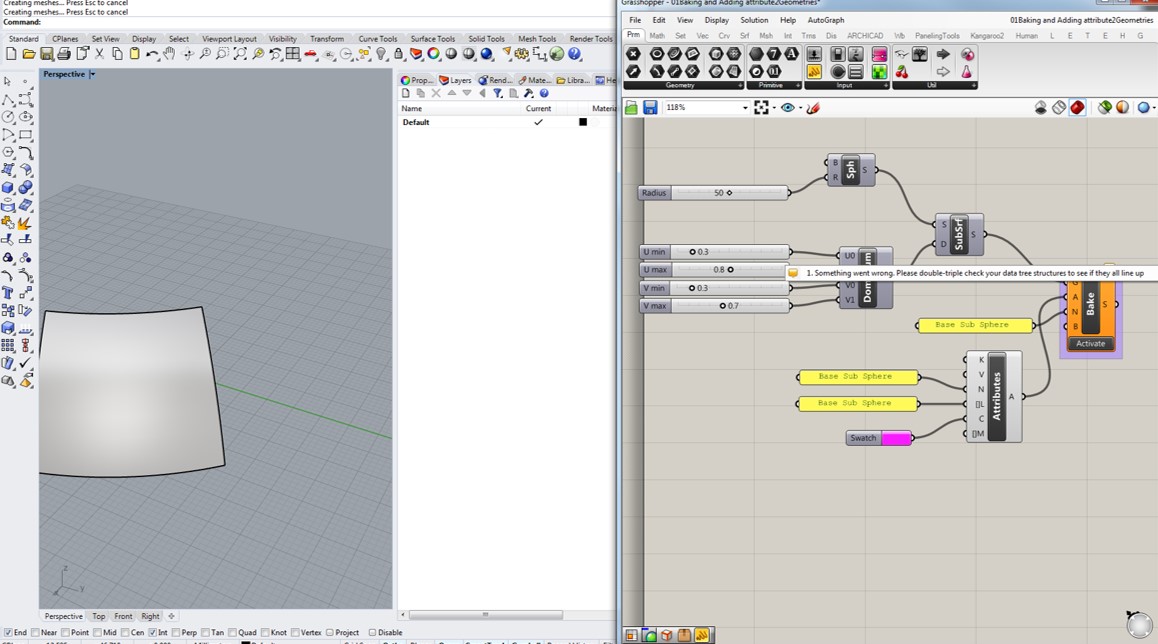Click the magenta Swatch colour
Image resolution: width=1158 pixels, height=644 pixels.
pos(897,438)
